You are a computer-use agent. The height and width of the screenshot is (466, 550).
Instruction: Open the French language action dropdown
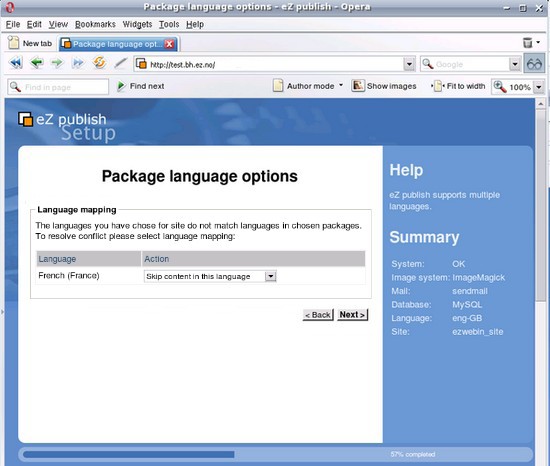point(210,276)
